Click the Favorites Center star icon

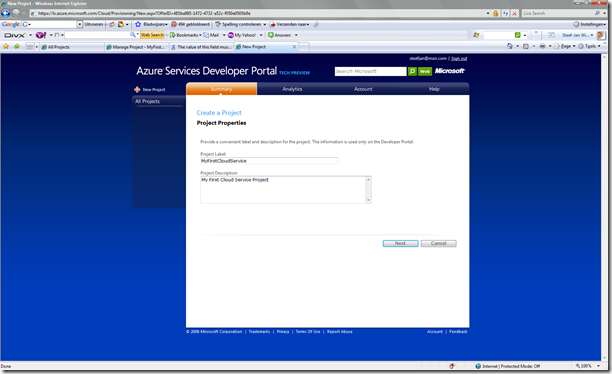point(6,46)
